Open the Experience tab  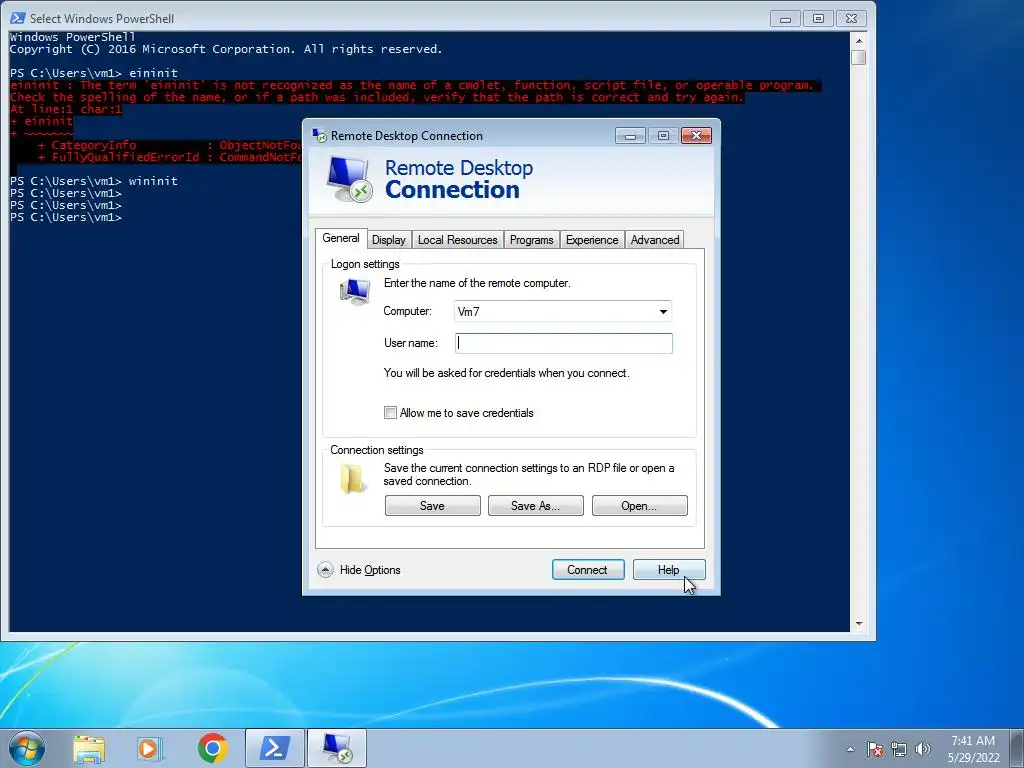coord(592,240)
